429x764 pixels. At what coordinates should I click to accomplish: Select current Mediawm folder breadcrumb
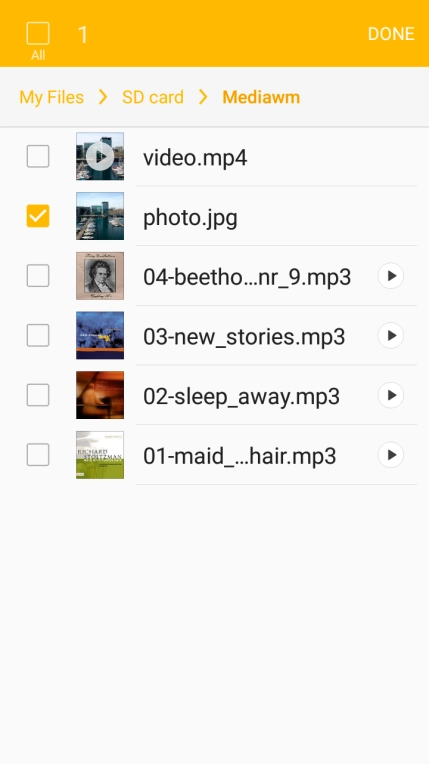click(261, 97)
